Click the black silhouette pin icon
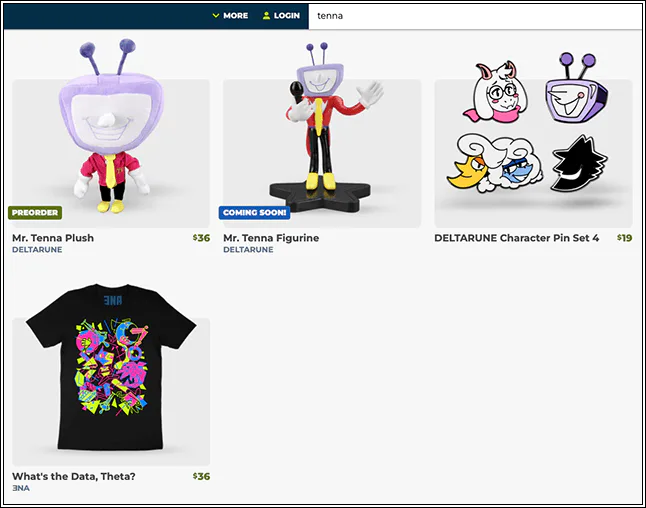 point(578,163)
